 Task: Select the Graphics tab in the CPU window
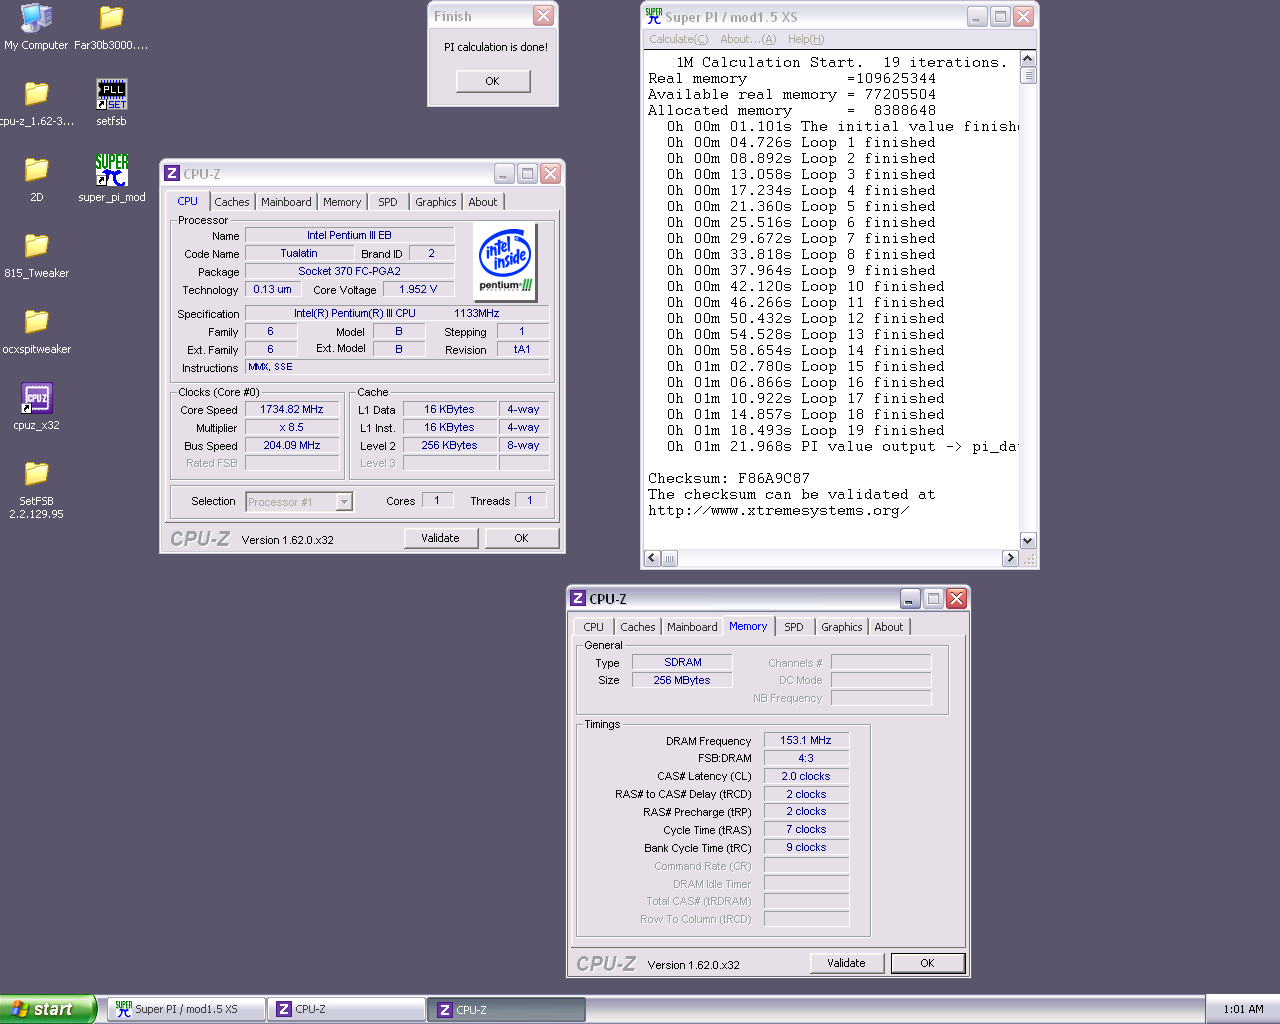point(436,202)
